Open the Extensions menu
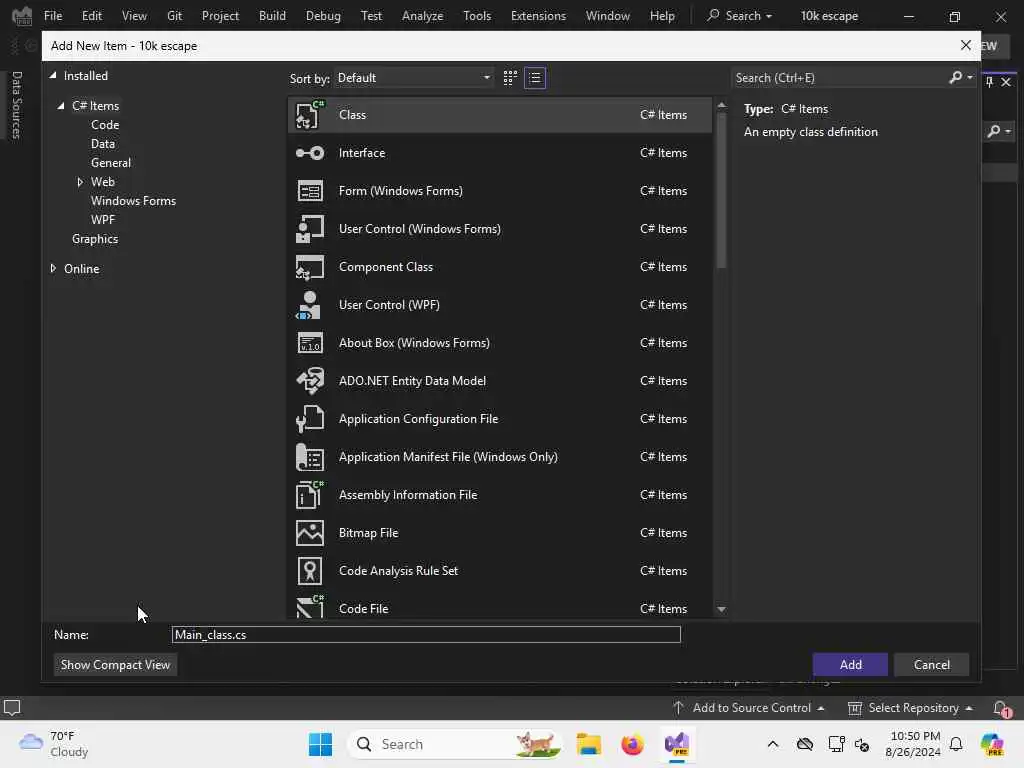The height and width of the screenshot is (768, 1024). click(537, 16)
